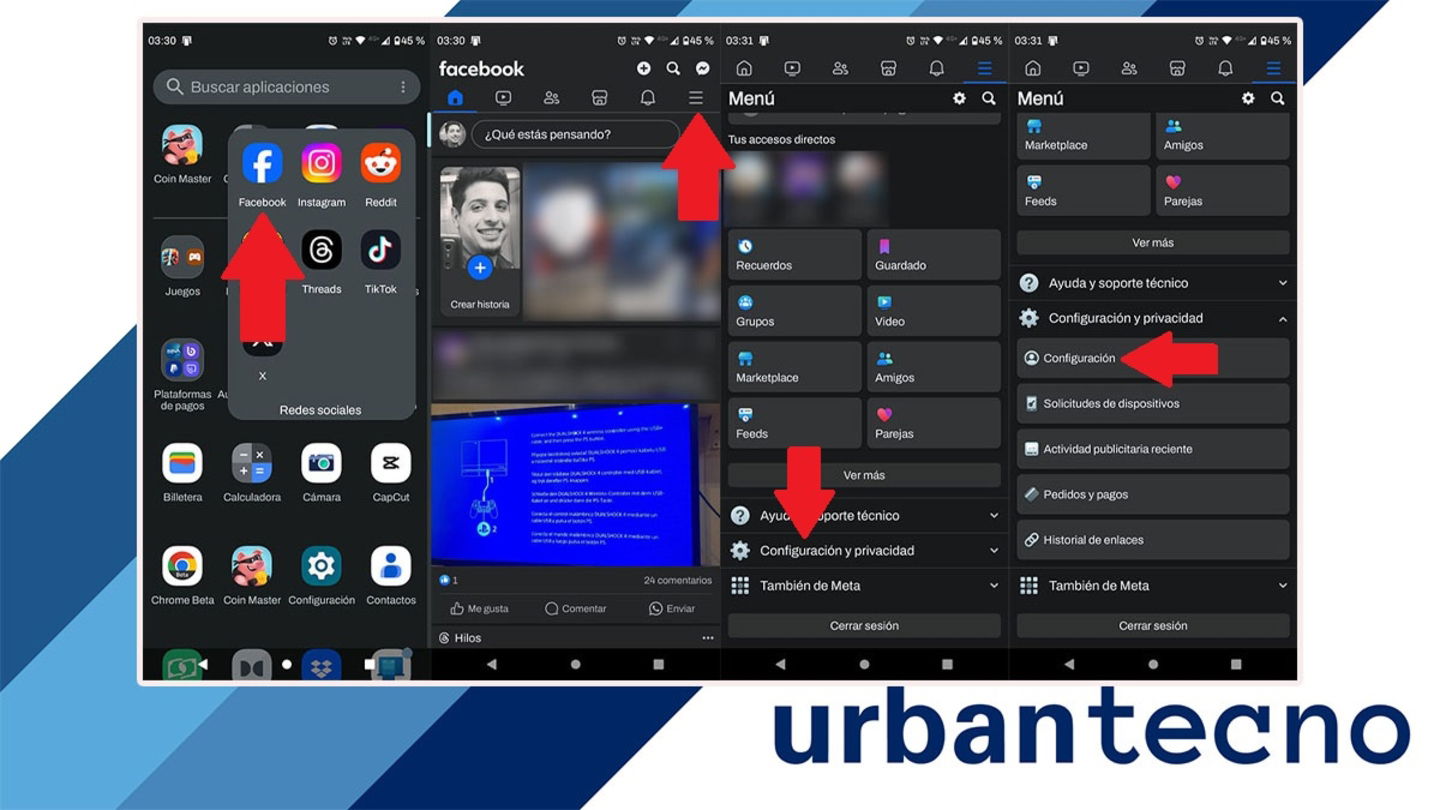Image resolution: width=1440 pixels, height=810 pixels.
Task: Open the Recuerdos shortcut tile
Action: click(x=794, y=255)
